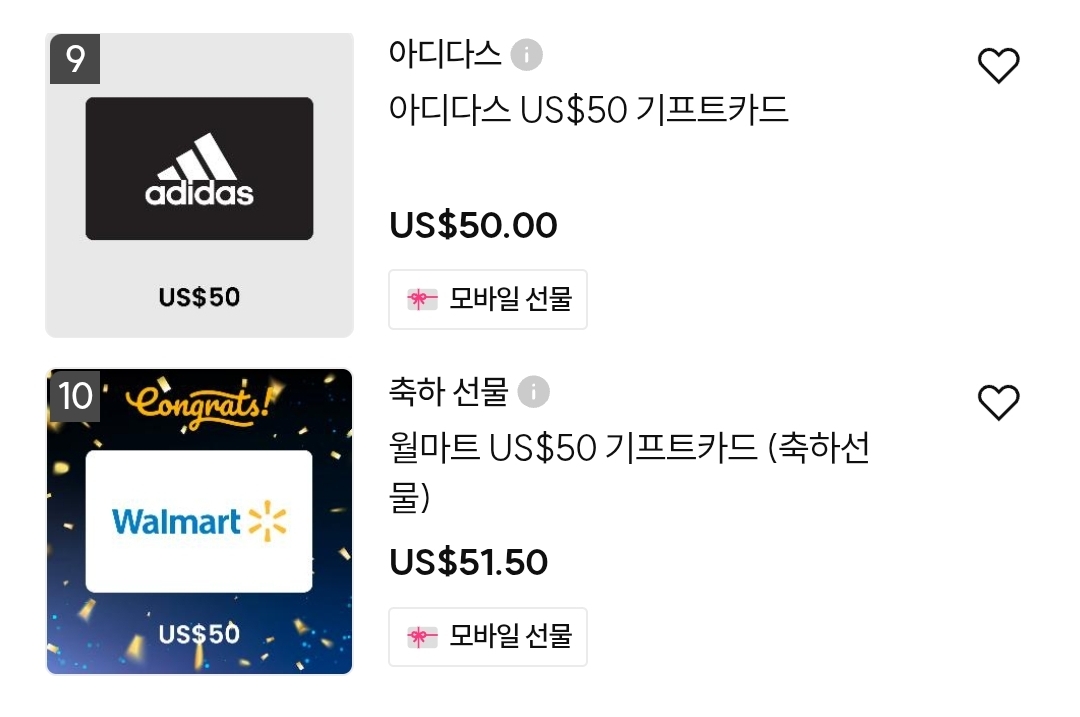Open the info icon next to 아디다스

(x=527, y=55)
